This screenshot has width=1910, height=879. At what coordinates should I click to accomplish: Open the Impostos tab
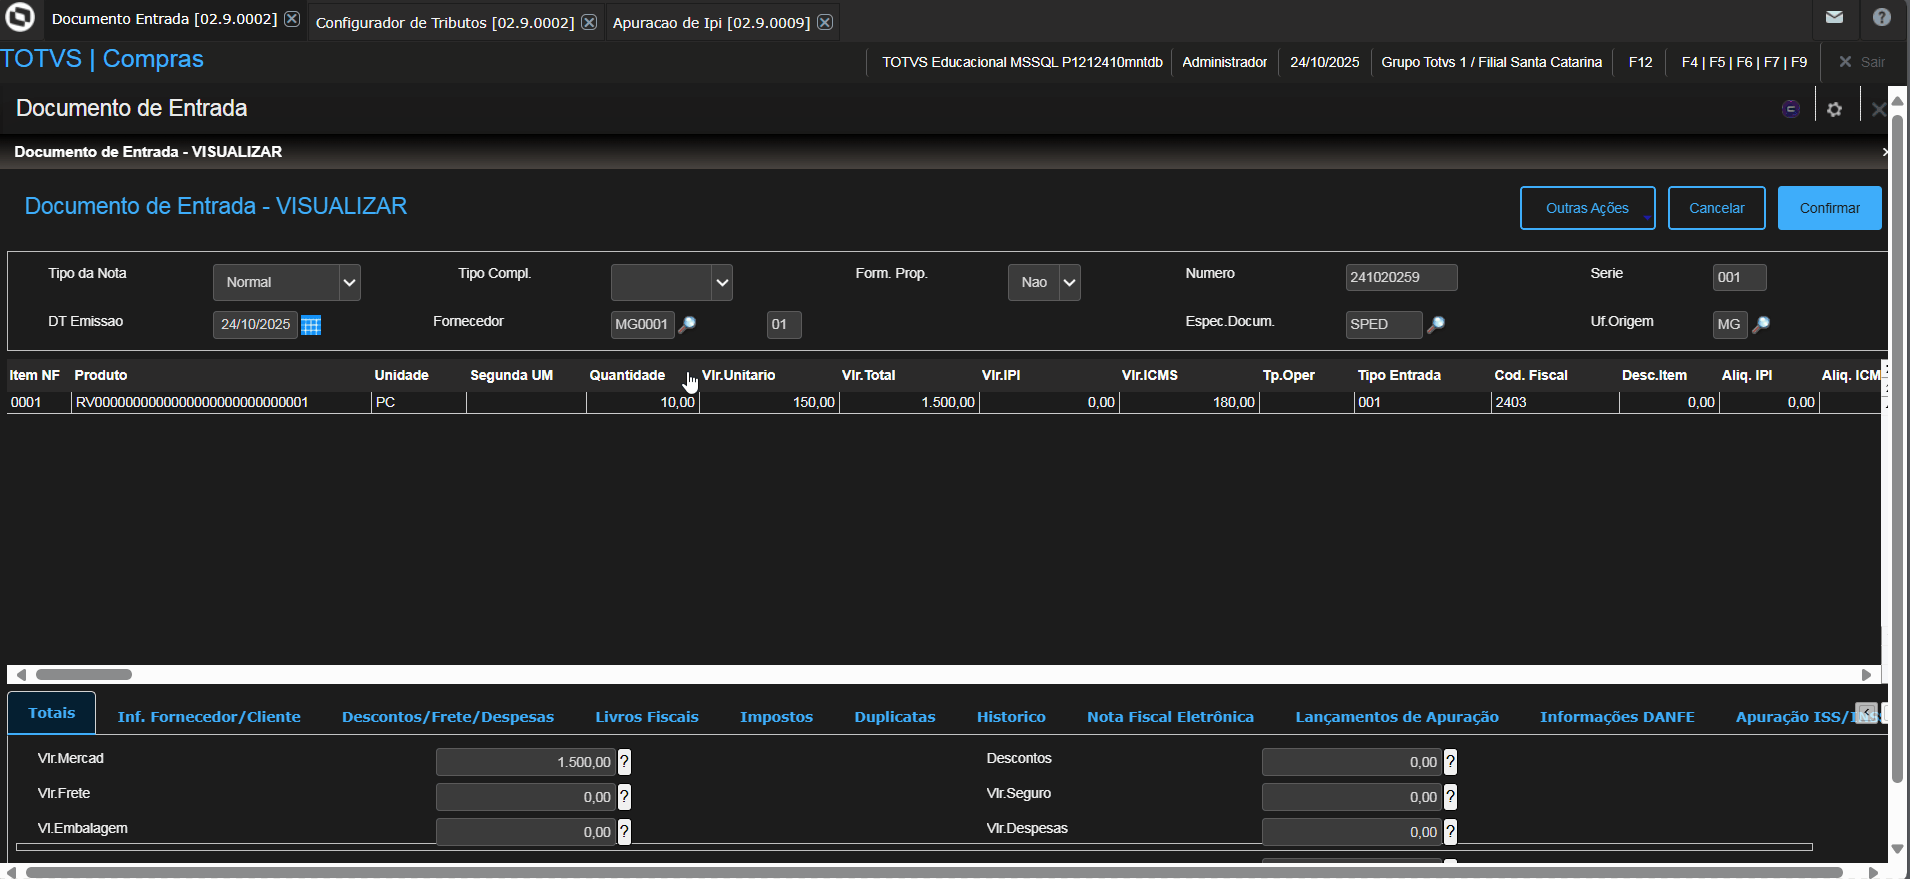click(x=776, y=717)
